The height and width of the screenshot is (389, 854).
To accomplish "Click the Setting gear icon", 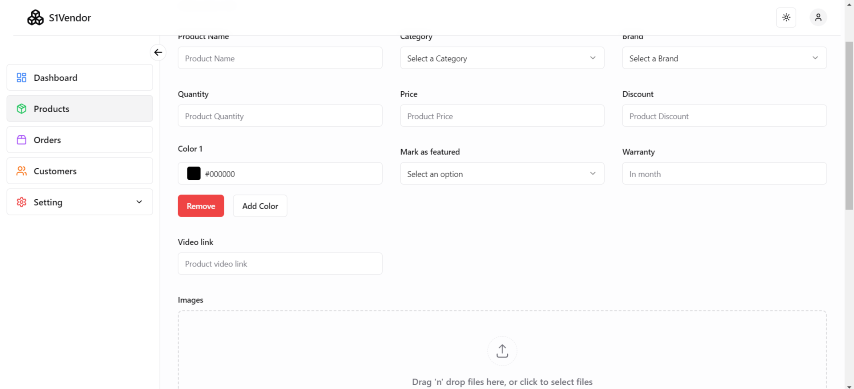I will click(21, 202).
